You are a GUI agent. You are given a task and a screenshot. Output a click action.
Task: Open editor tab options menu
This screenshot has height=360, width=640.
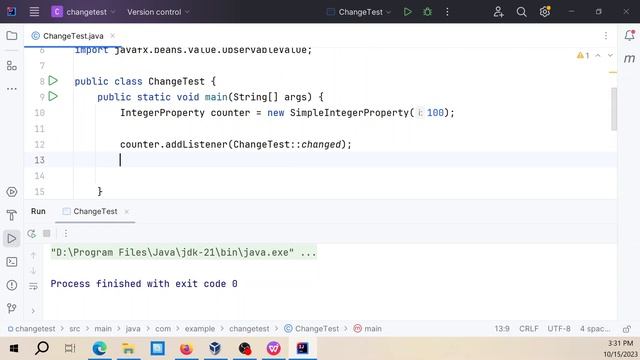tap(606, 36)
